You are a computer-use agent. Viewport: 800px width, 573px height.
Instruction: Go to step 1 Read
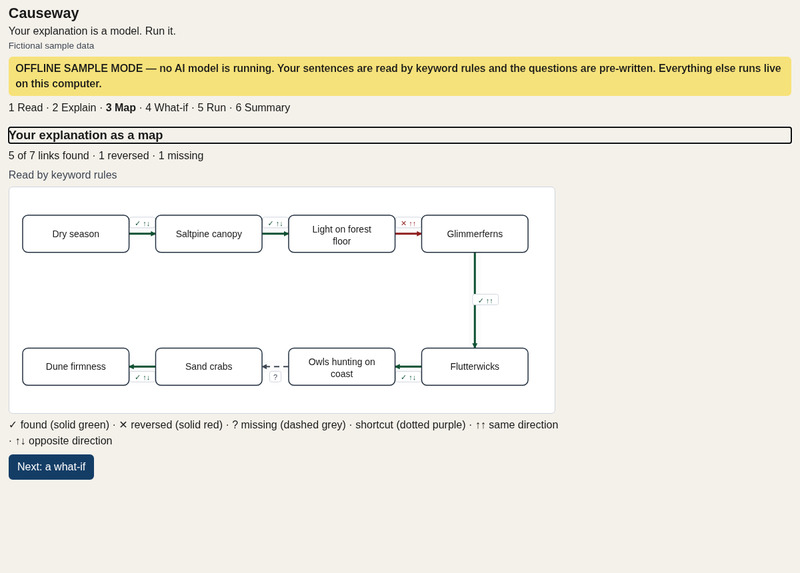[26, 108]
